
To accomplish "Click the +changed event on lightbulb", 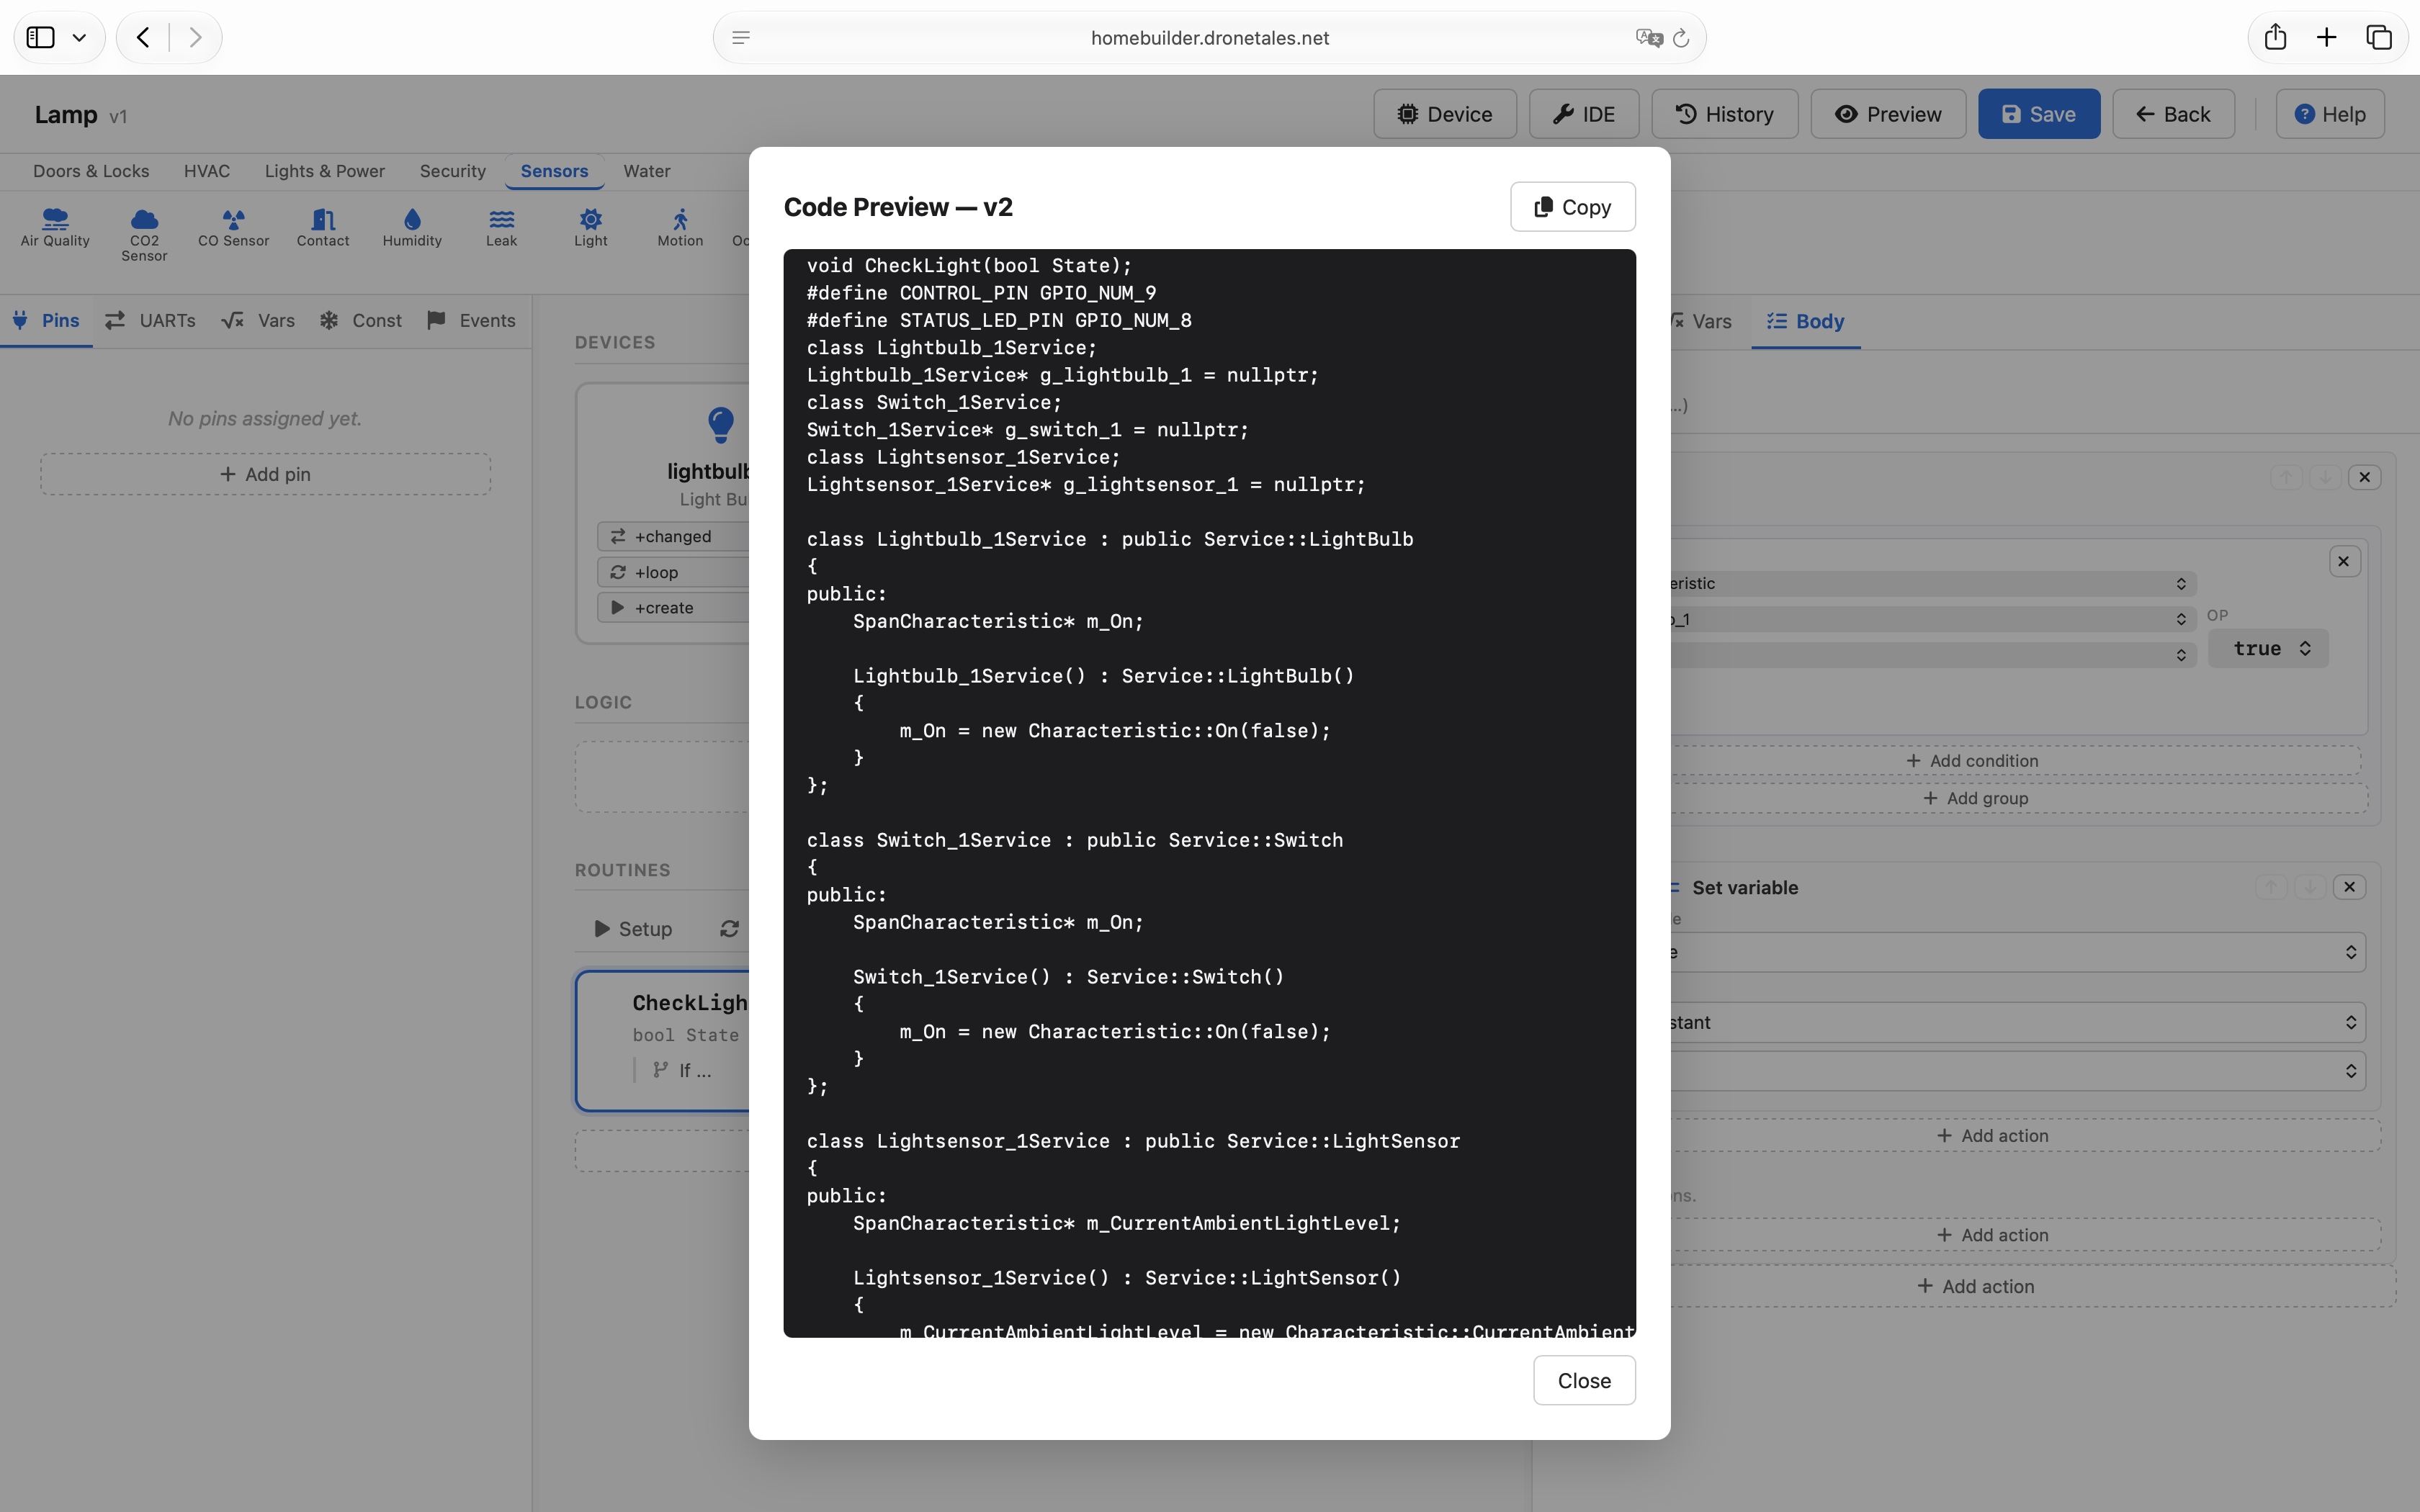I will [673, 536].
